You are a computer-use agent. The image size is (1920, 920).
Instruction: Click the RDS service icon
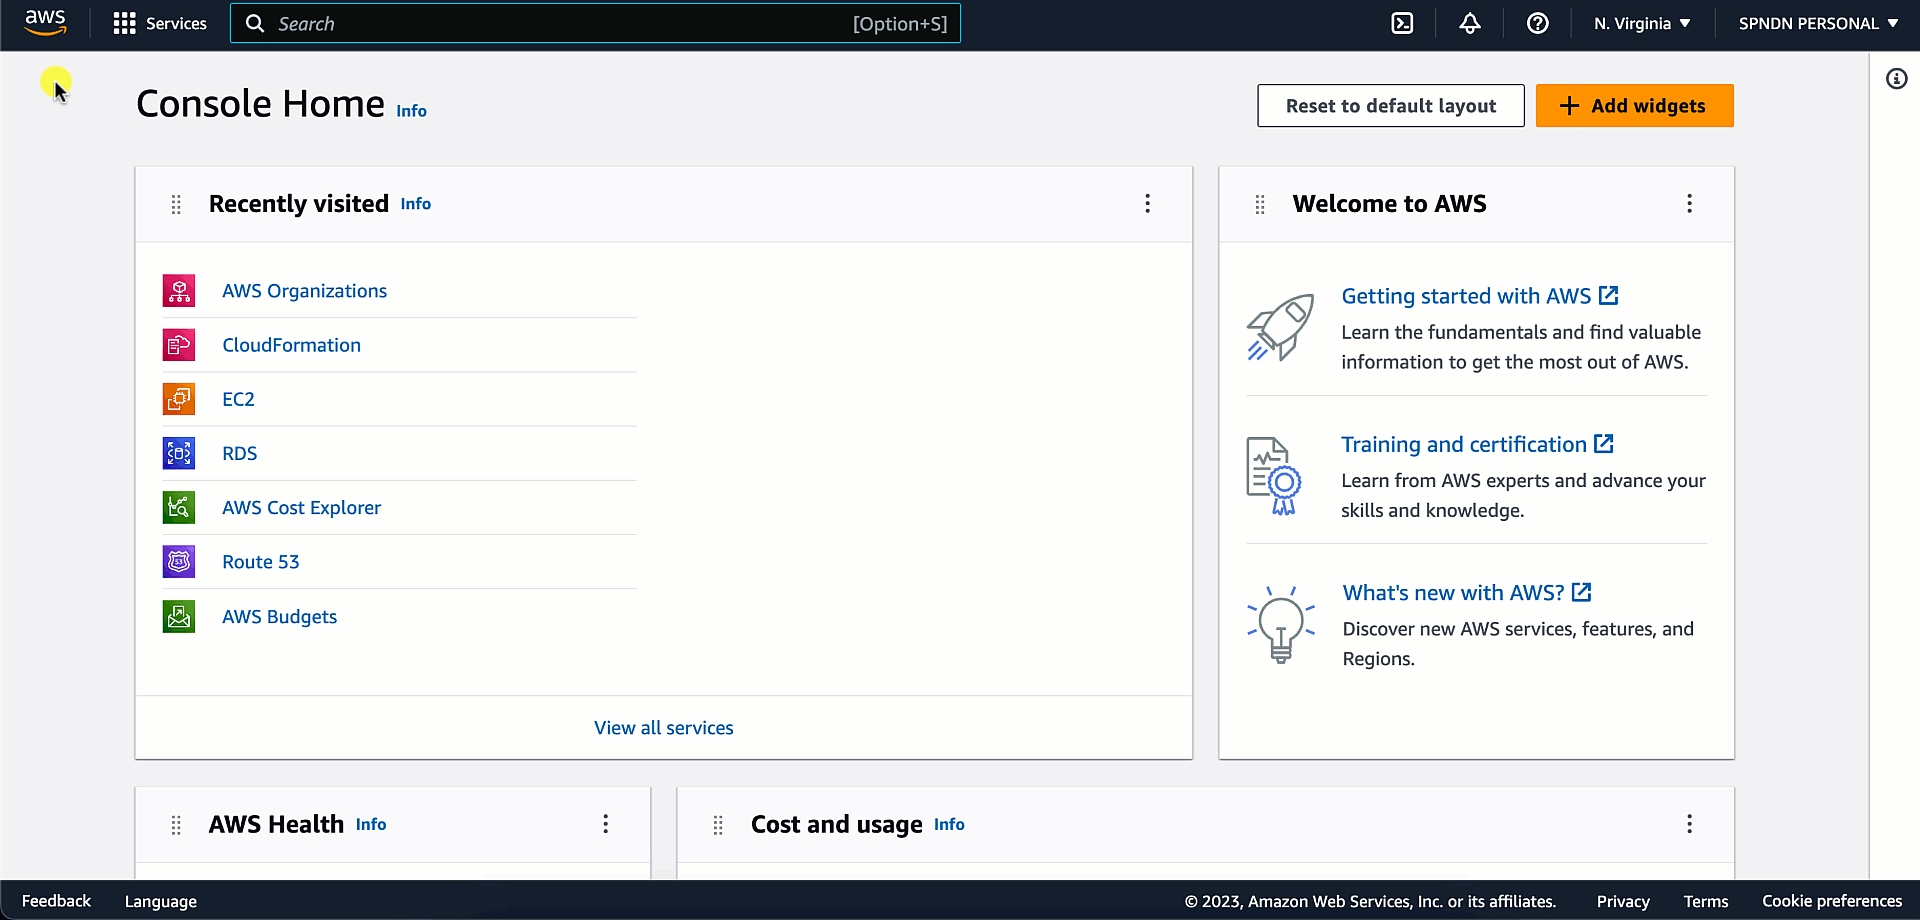point(179,453)
